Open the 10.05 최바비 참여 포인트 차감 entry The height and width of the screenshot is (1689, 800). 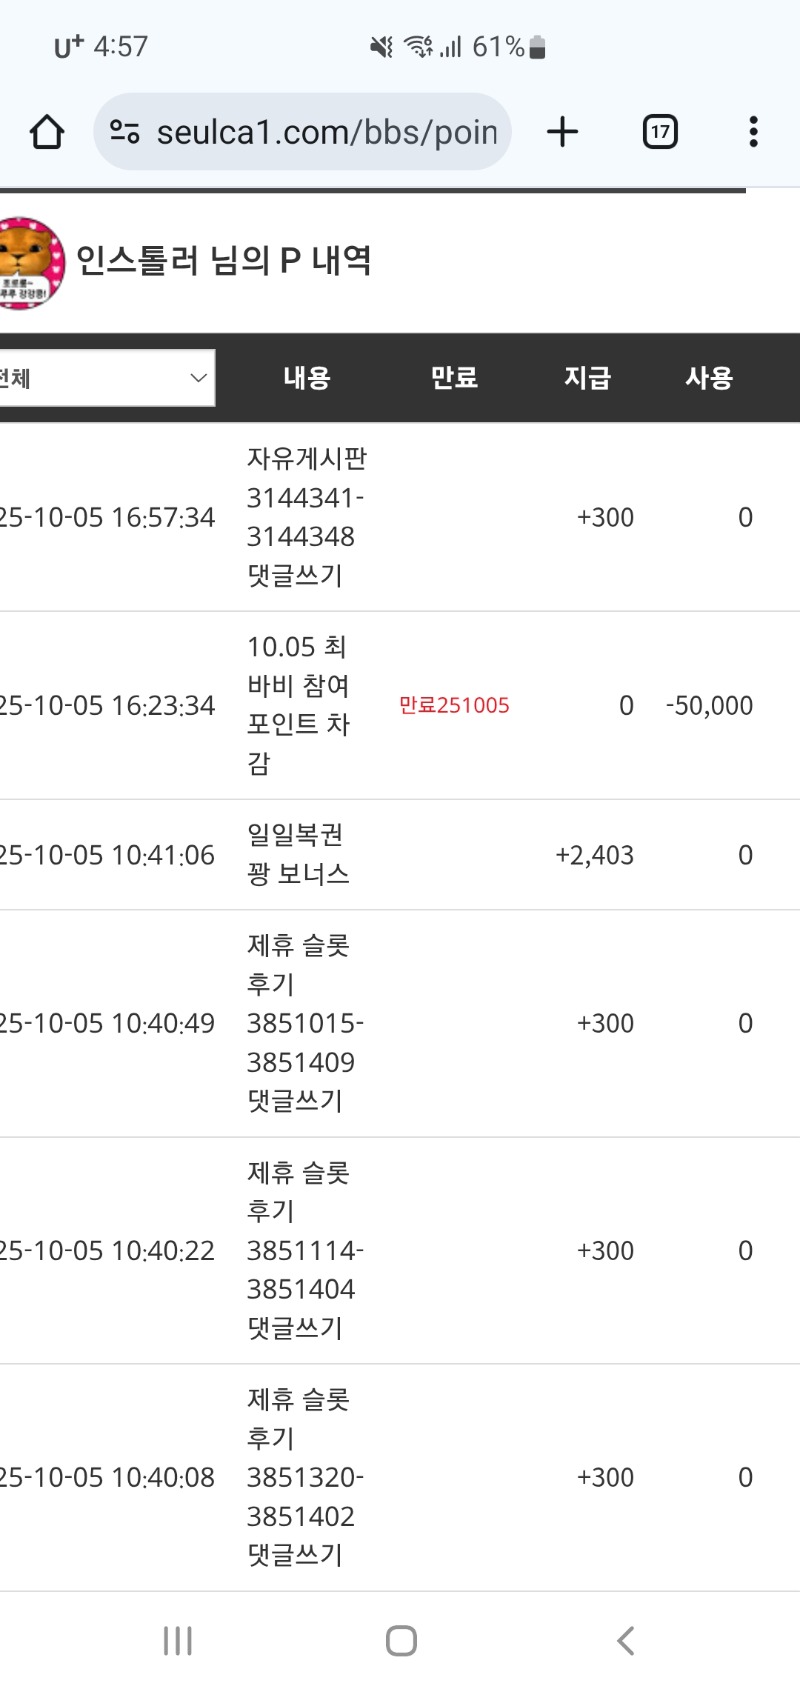pyautogui.click(x=298, y=705)
